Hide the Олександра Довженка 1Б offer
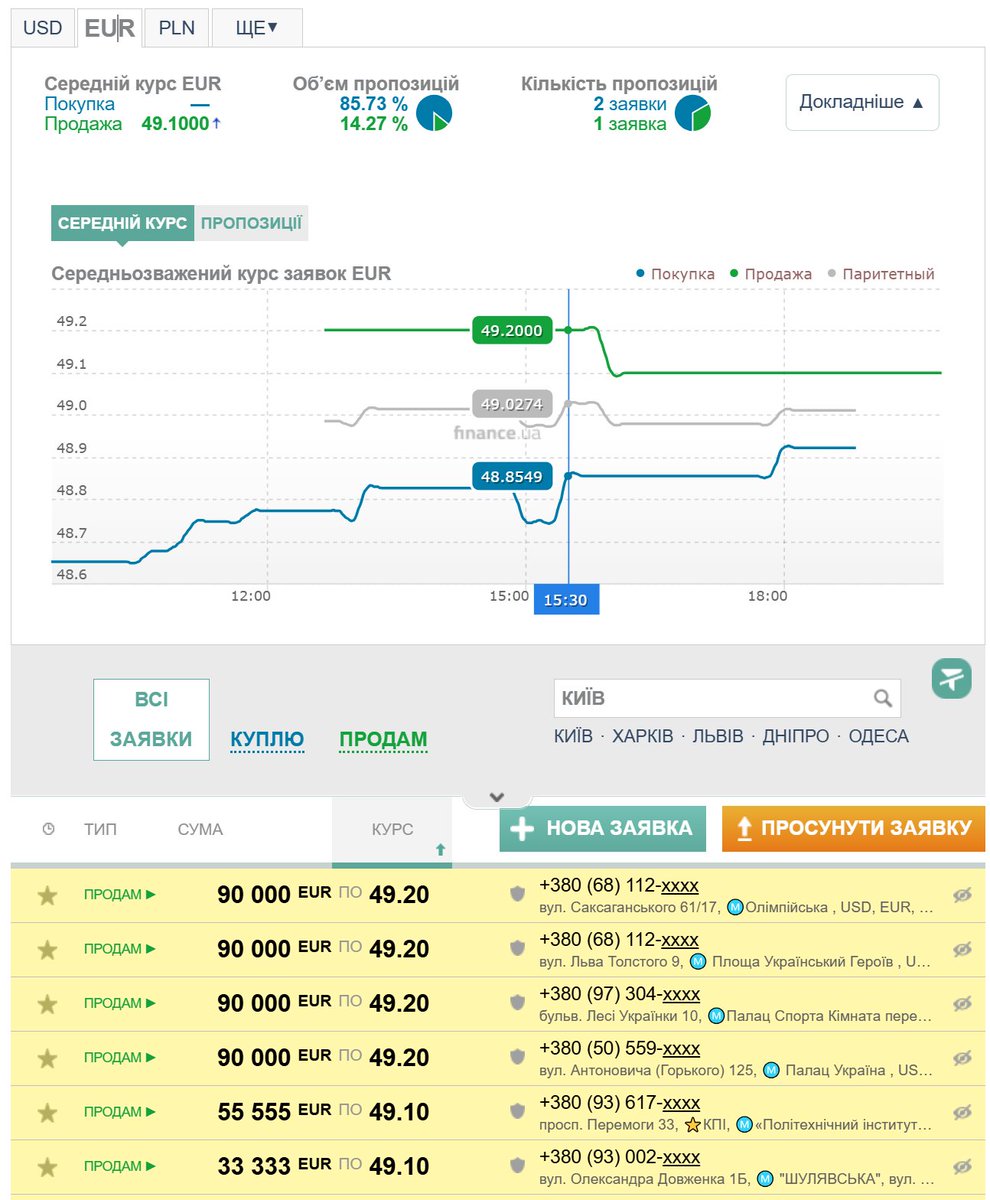Image resolution: width=990 pixels, height=1200 pixels. pos(962,1166)
